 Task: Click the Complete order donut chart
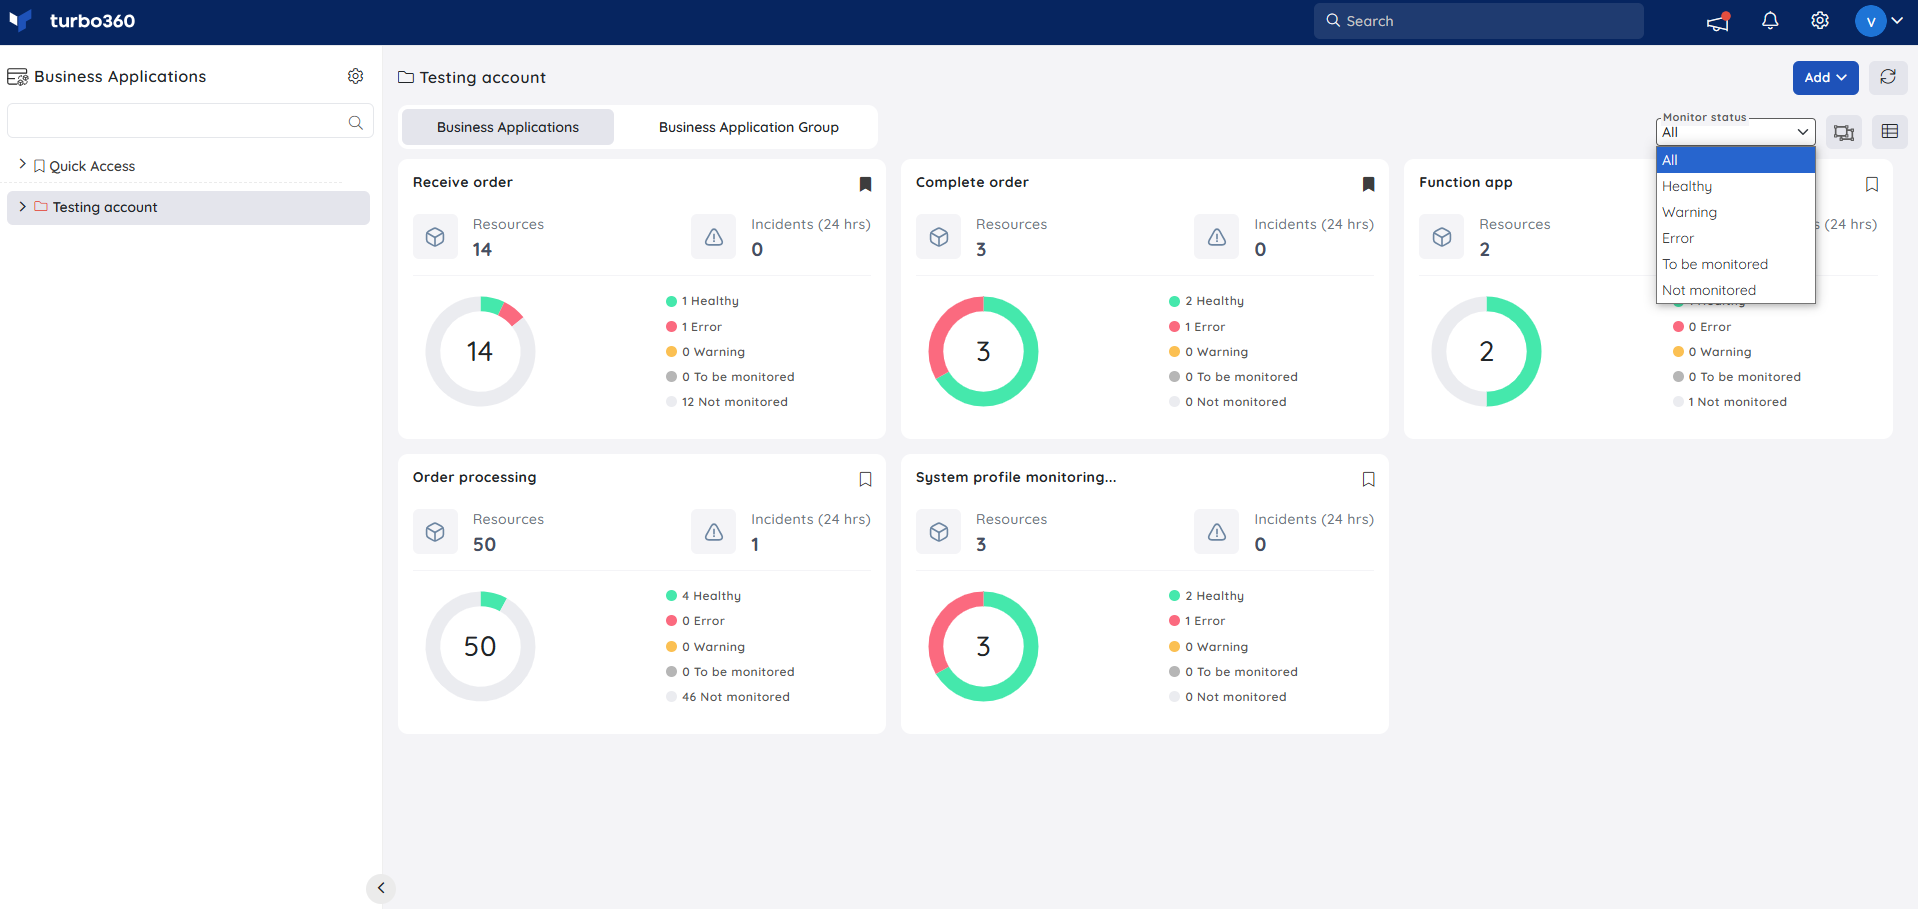[x=983, y=351]
